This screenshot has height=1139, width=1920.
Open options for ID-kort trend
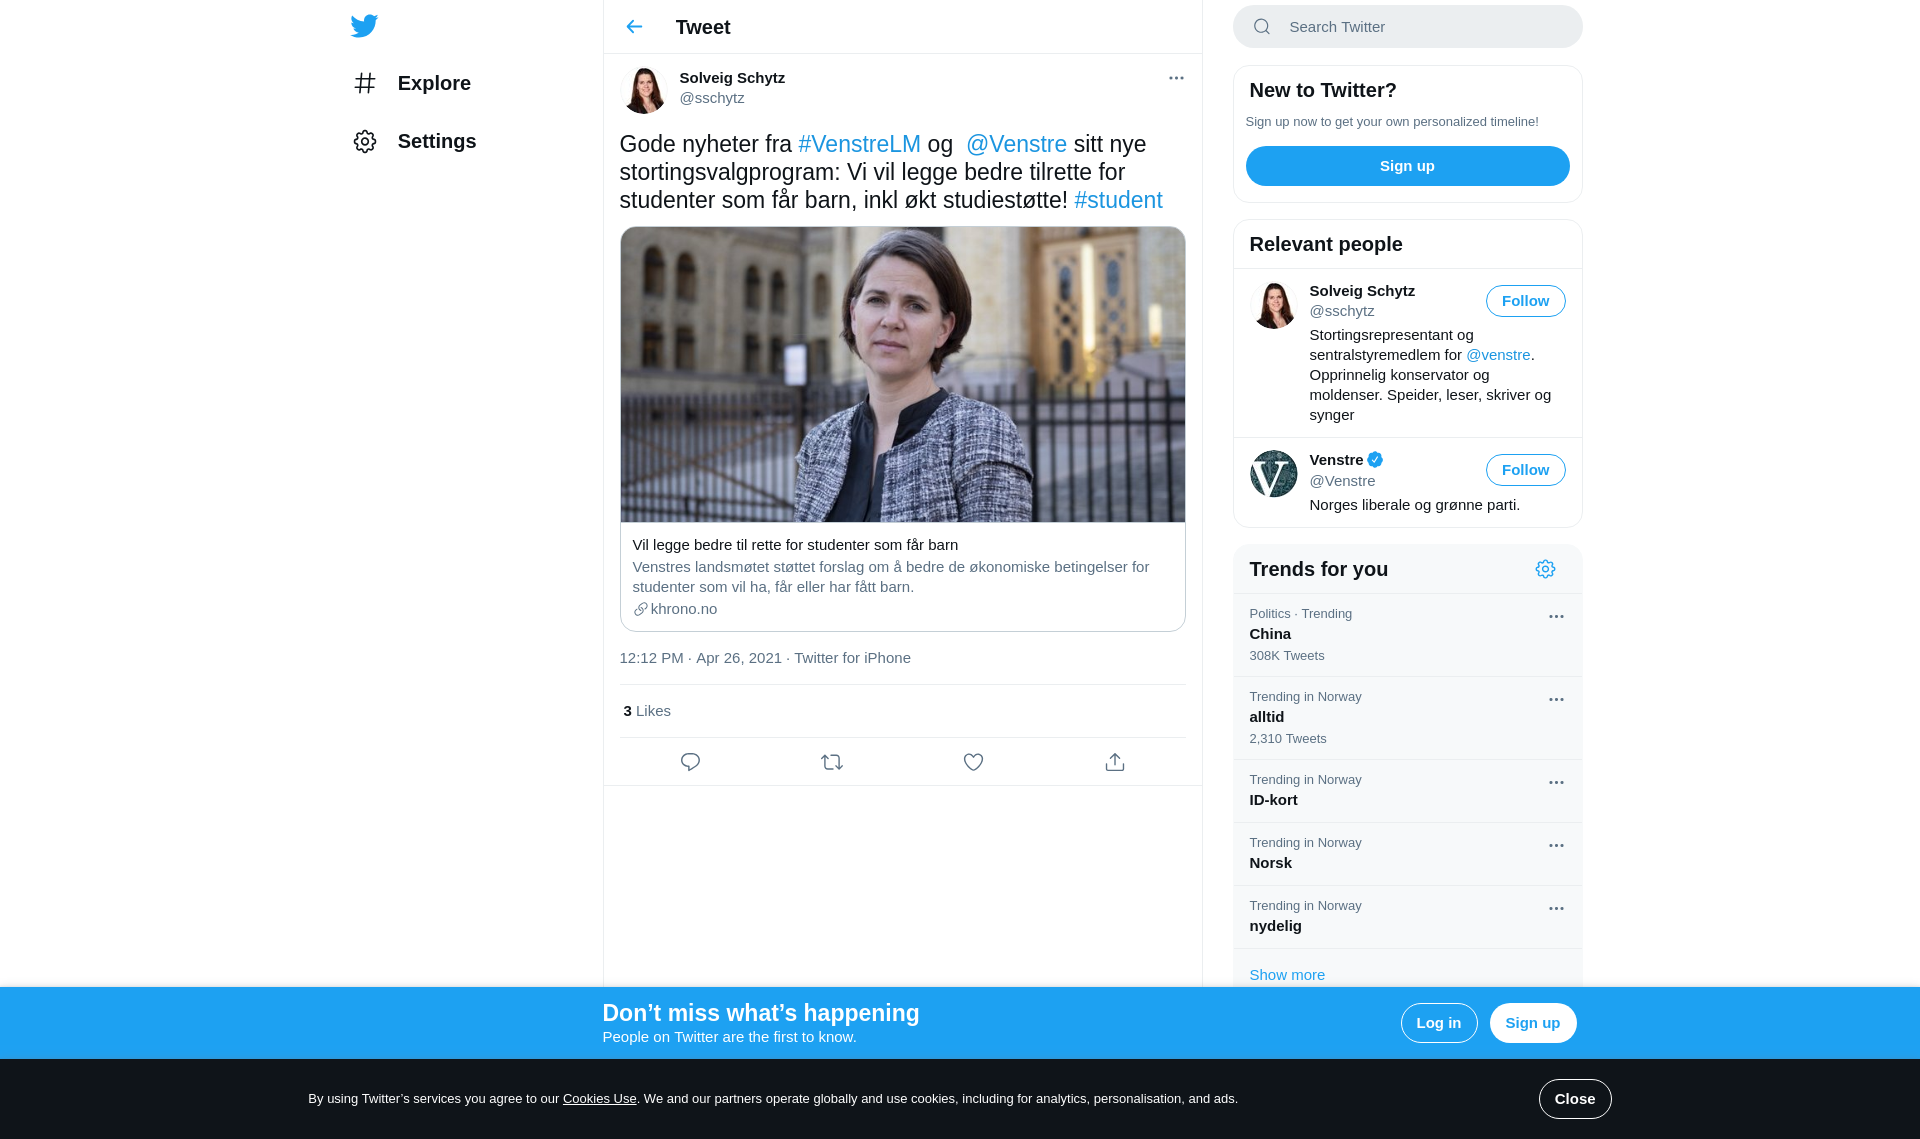point(1556,783)
